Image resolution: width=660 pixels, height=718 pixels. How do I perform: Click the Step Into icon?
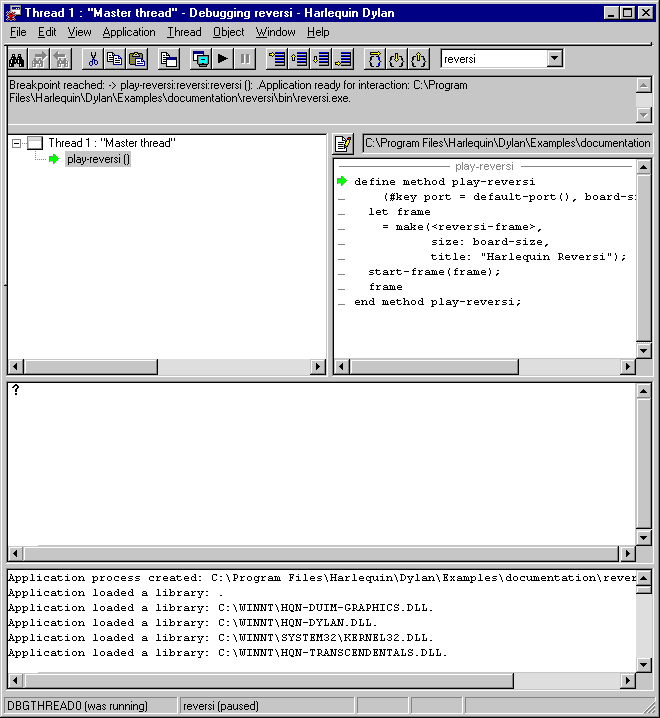397,59
